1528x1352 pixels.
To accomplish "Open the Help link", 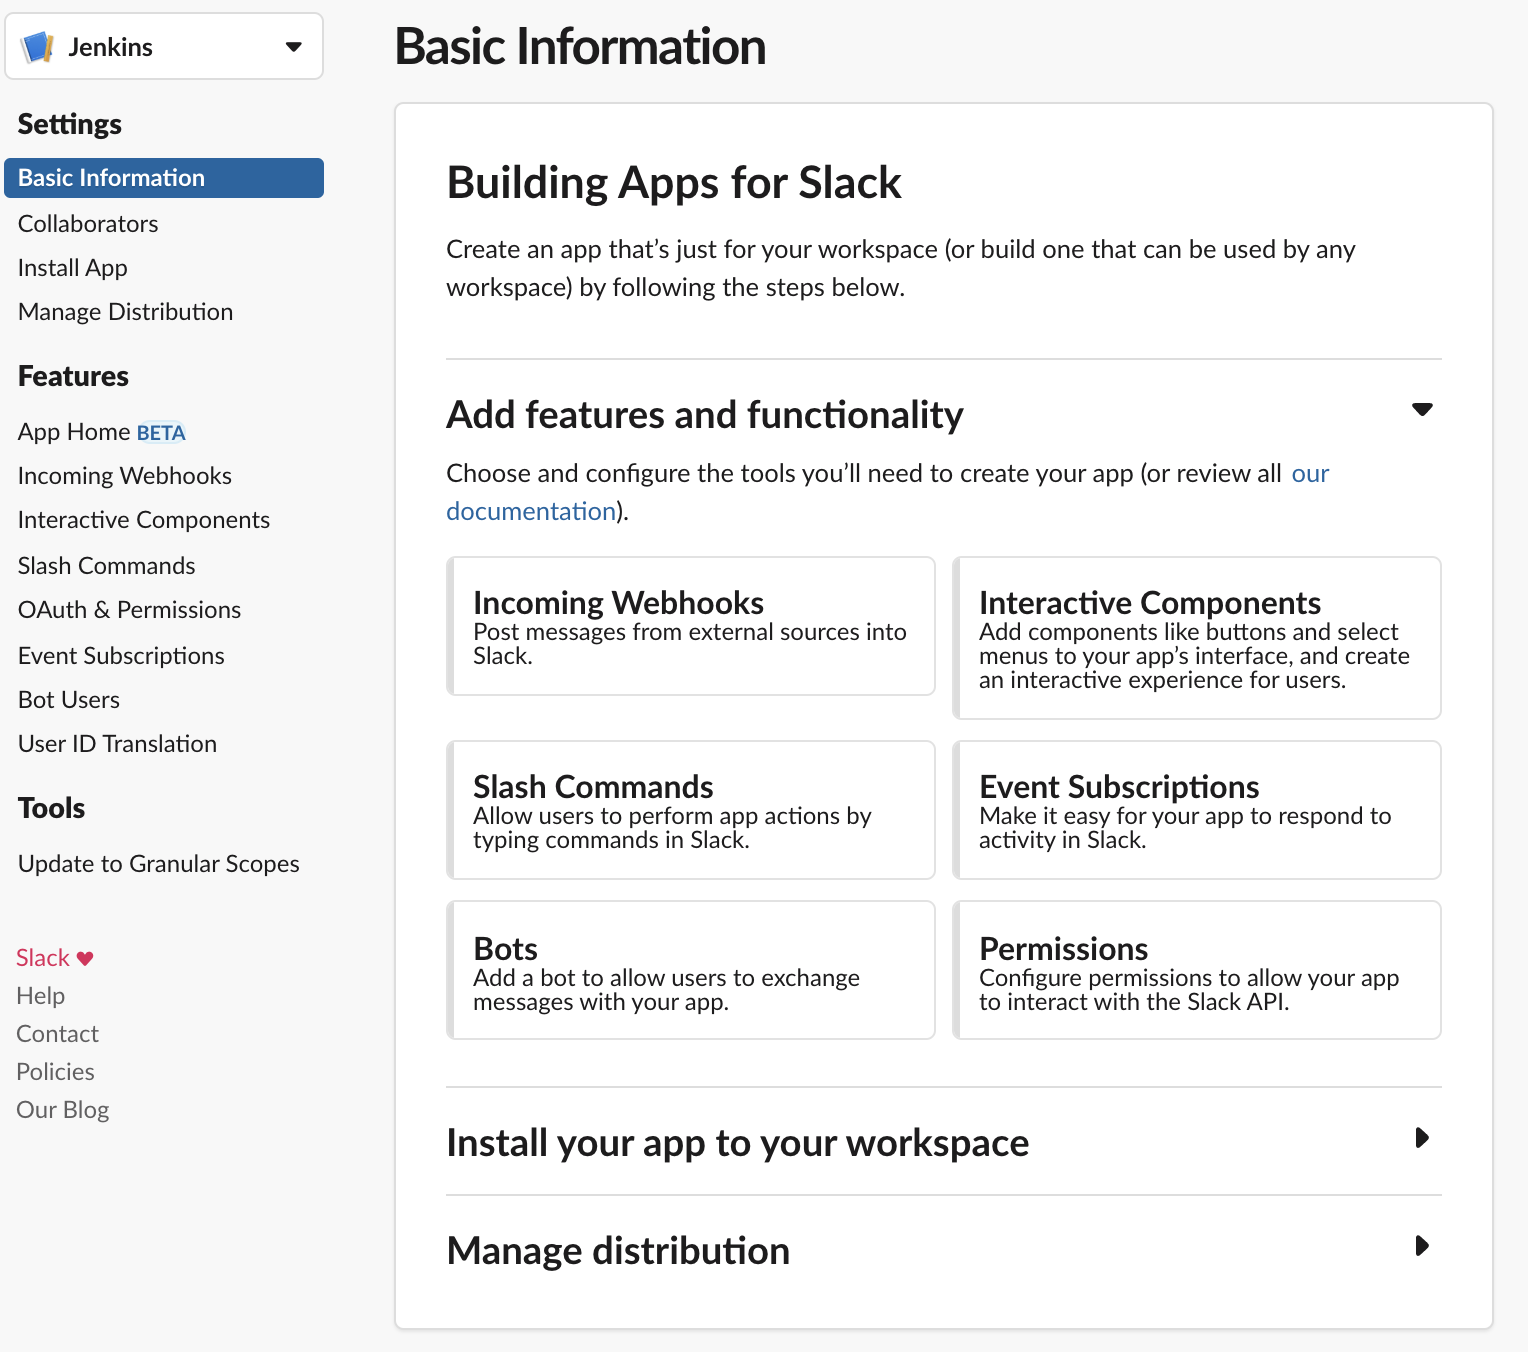I will tap(41, 996).
